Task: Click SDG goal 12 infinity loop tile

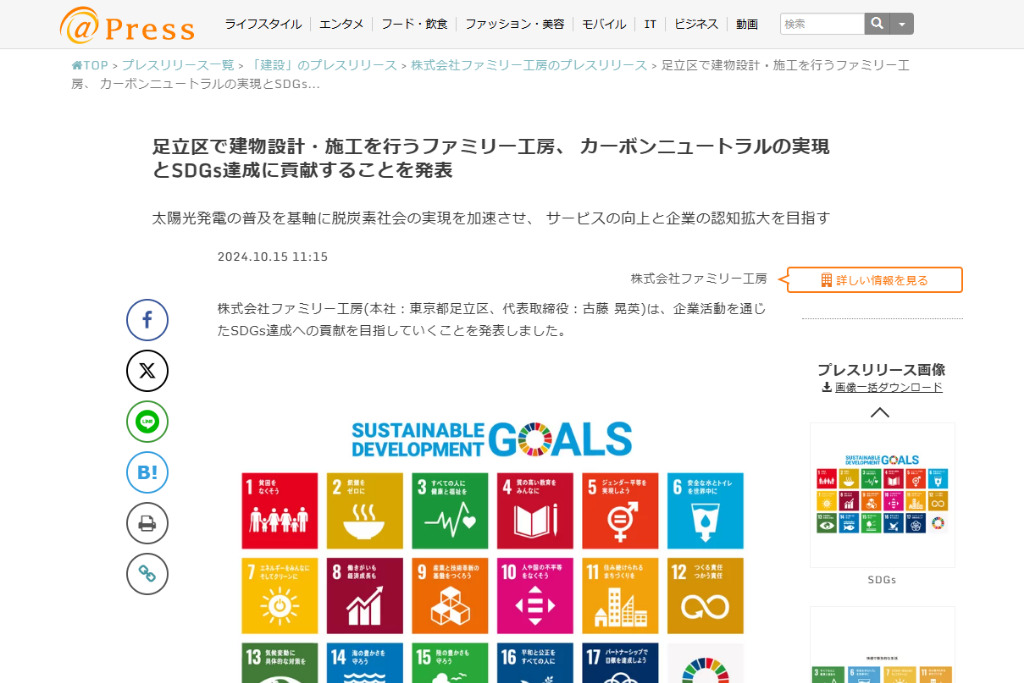Action: (705, 596)
